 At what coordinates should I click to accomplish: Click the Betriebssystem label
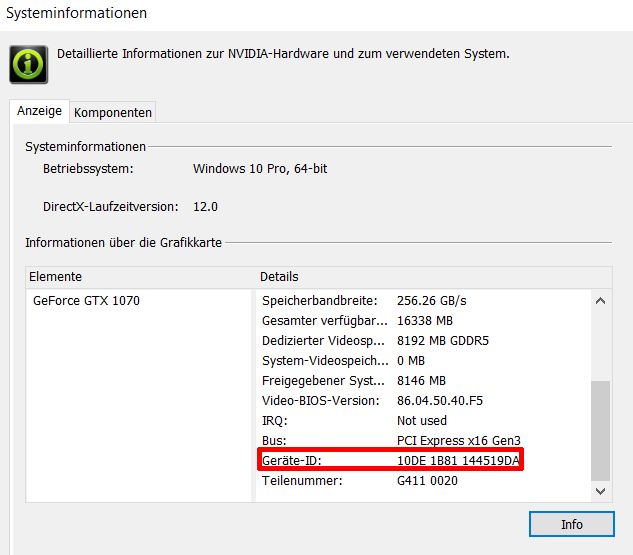(88, 169)
